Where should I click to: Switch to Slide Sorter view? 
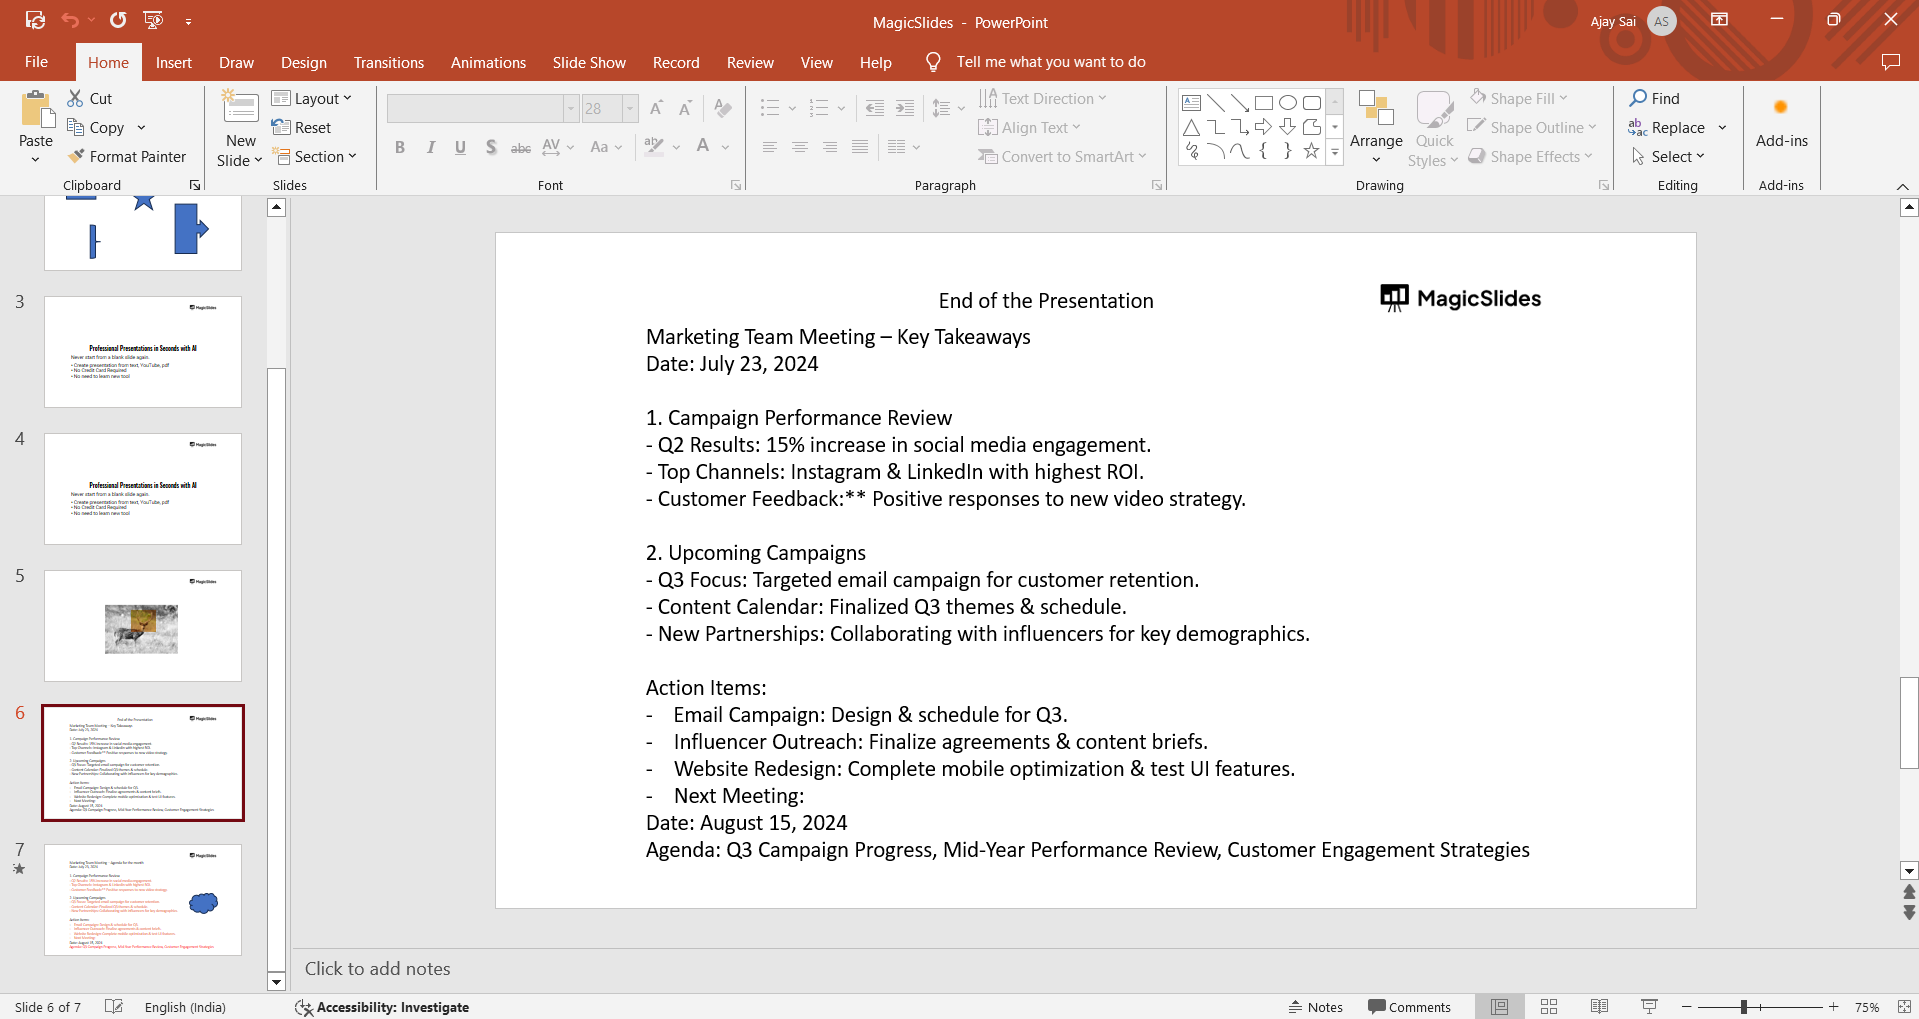click(x=1549, y=1007)
